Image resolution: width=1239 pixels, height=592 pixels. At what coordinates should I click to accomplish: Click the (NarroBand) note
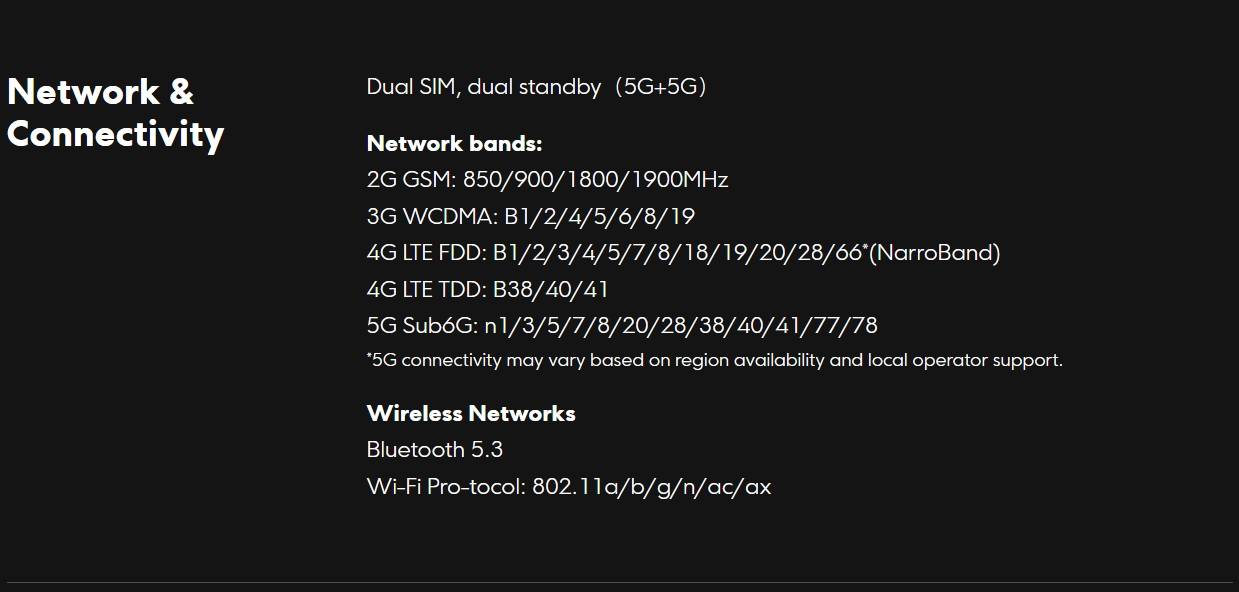tap(934, 253)
